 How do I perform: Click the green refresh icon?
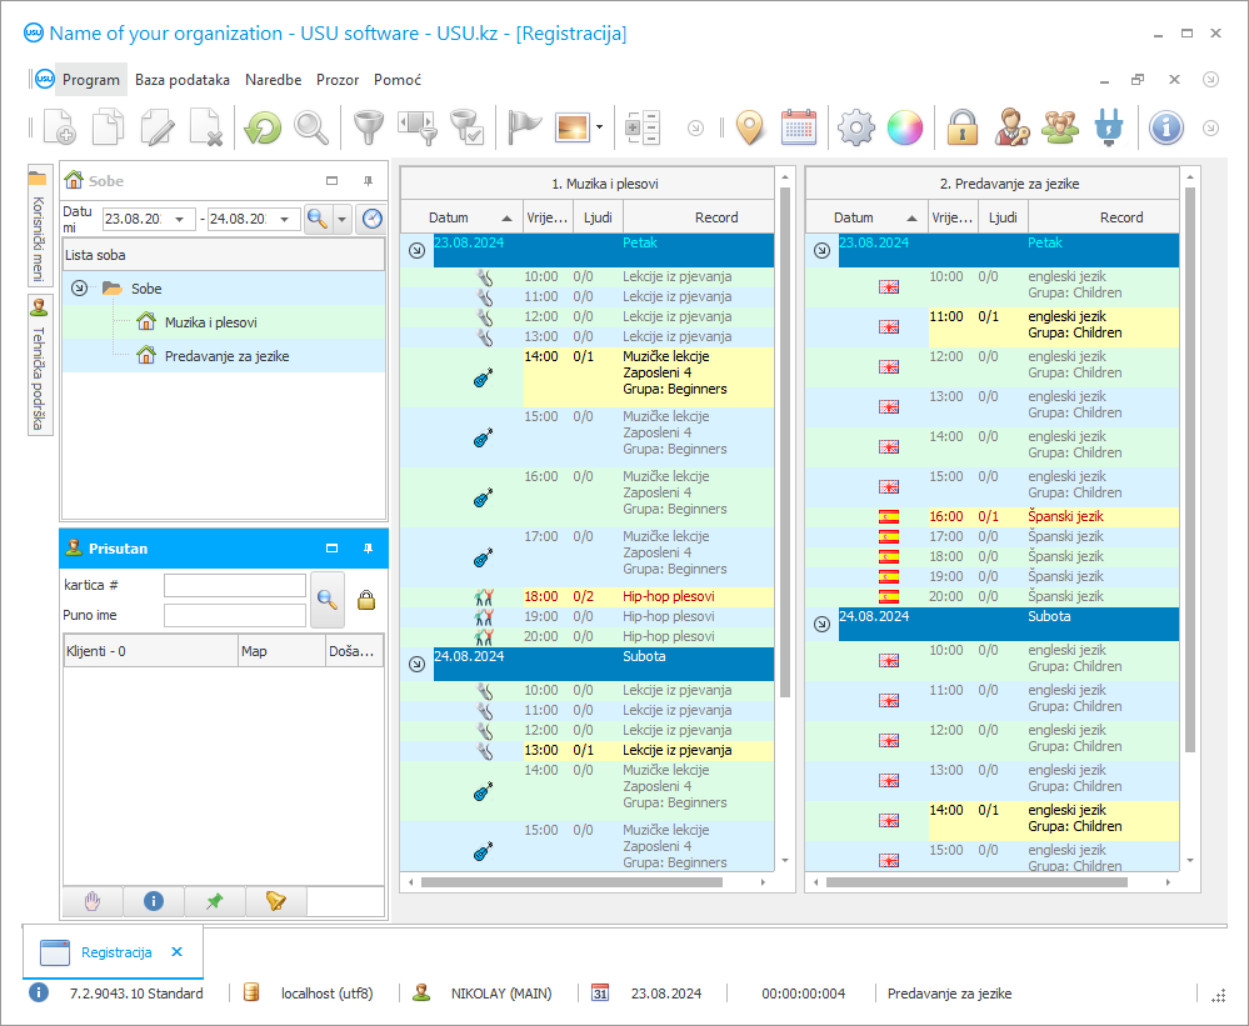[x=263, y=128]
